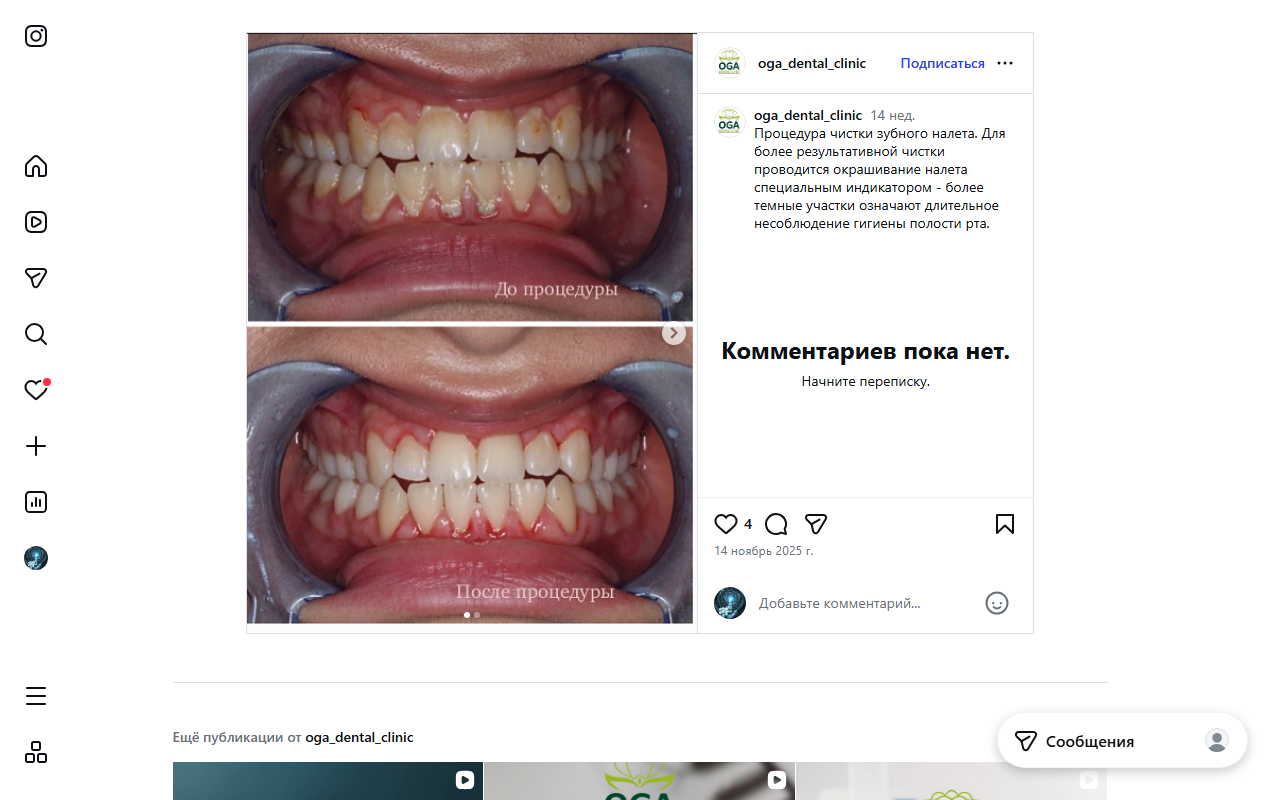The width and height of the screenshot is (1280, 800).
Task: Click the Instagram camera logo at top
Action: pos(36,36)
